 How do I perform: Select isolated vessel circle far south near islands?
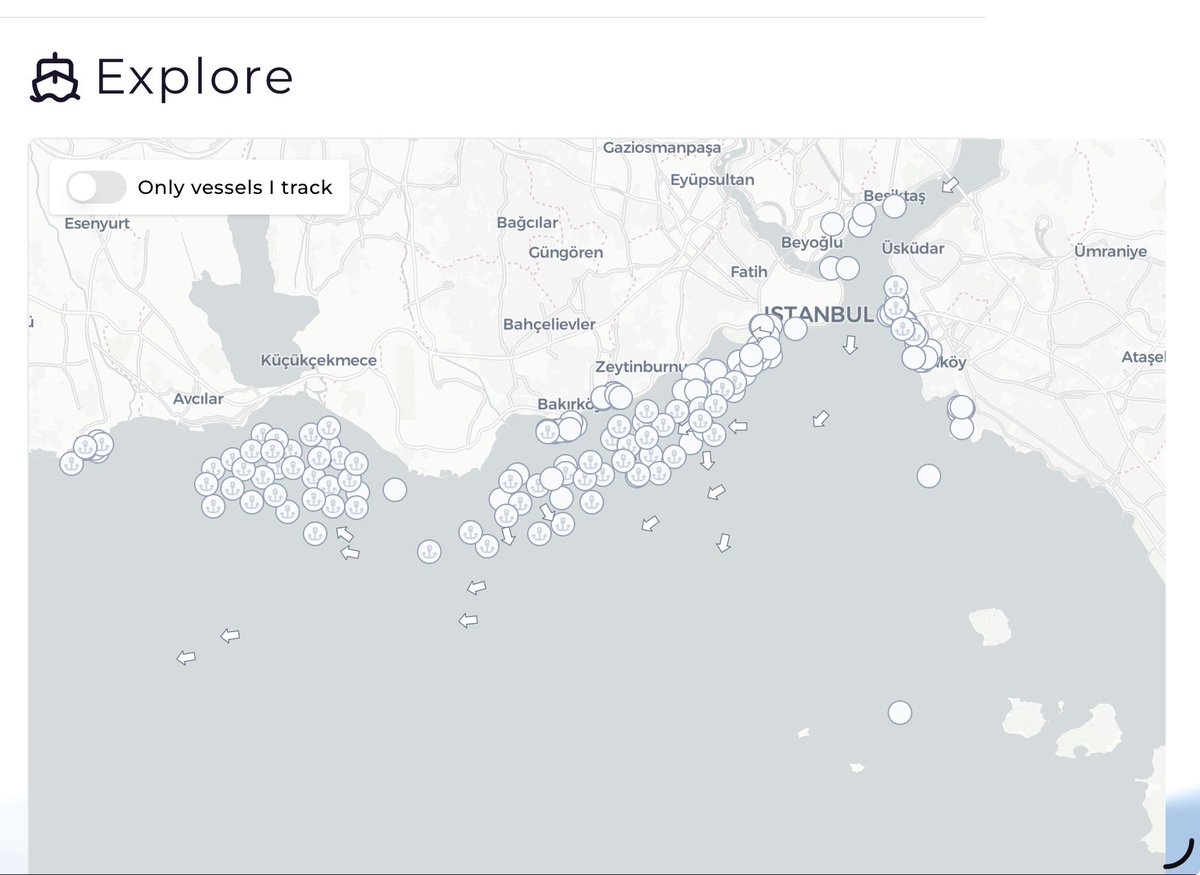click(x=900, y=712)
